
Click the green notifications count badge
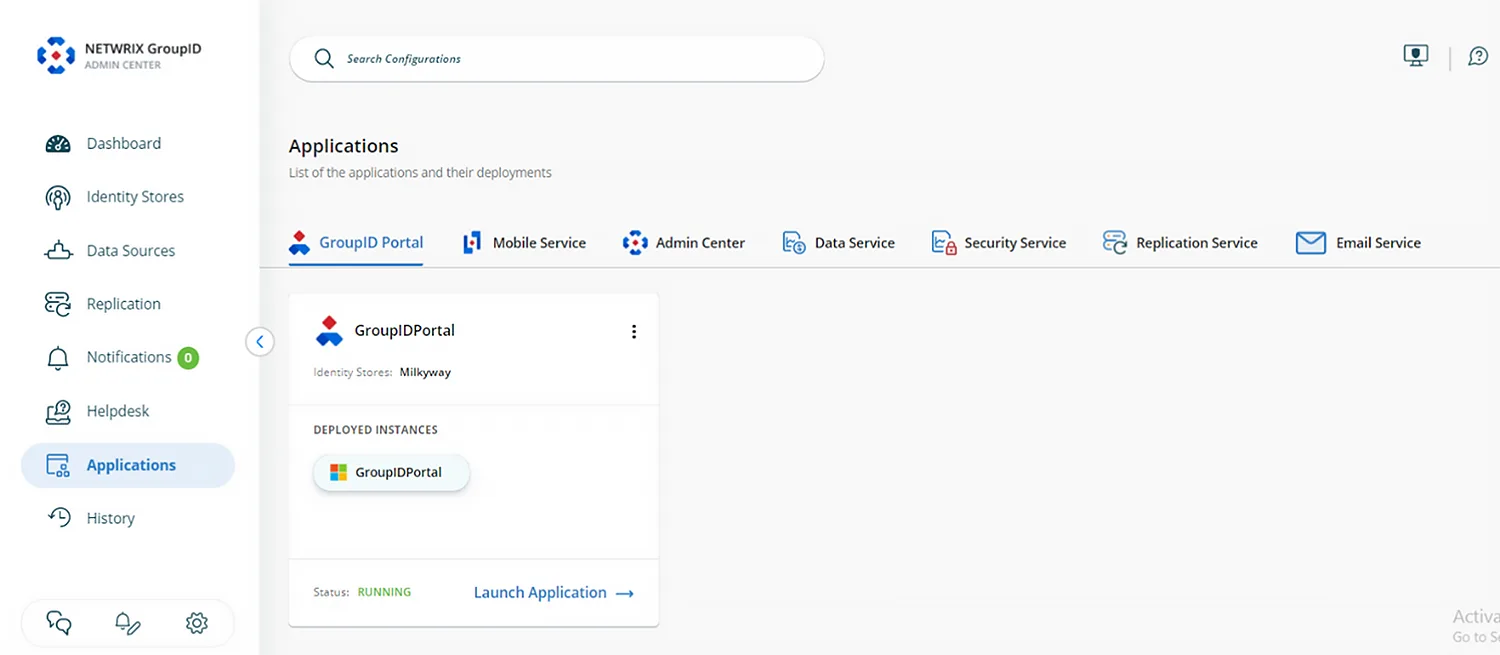pyautogui.click(x=188, y=358)
